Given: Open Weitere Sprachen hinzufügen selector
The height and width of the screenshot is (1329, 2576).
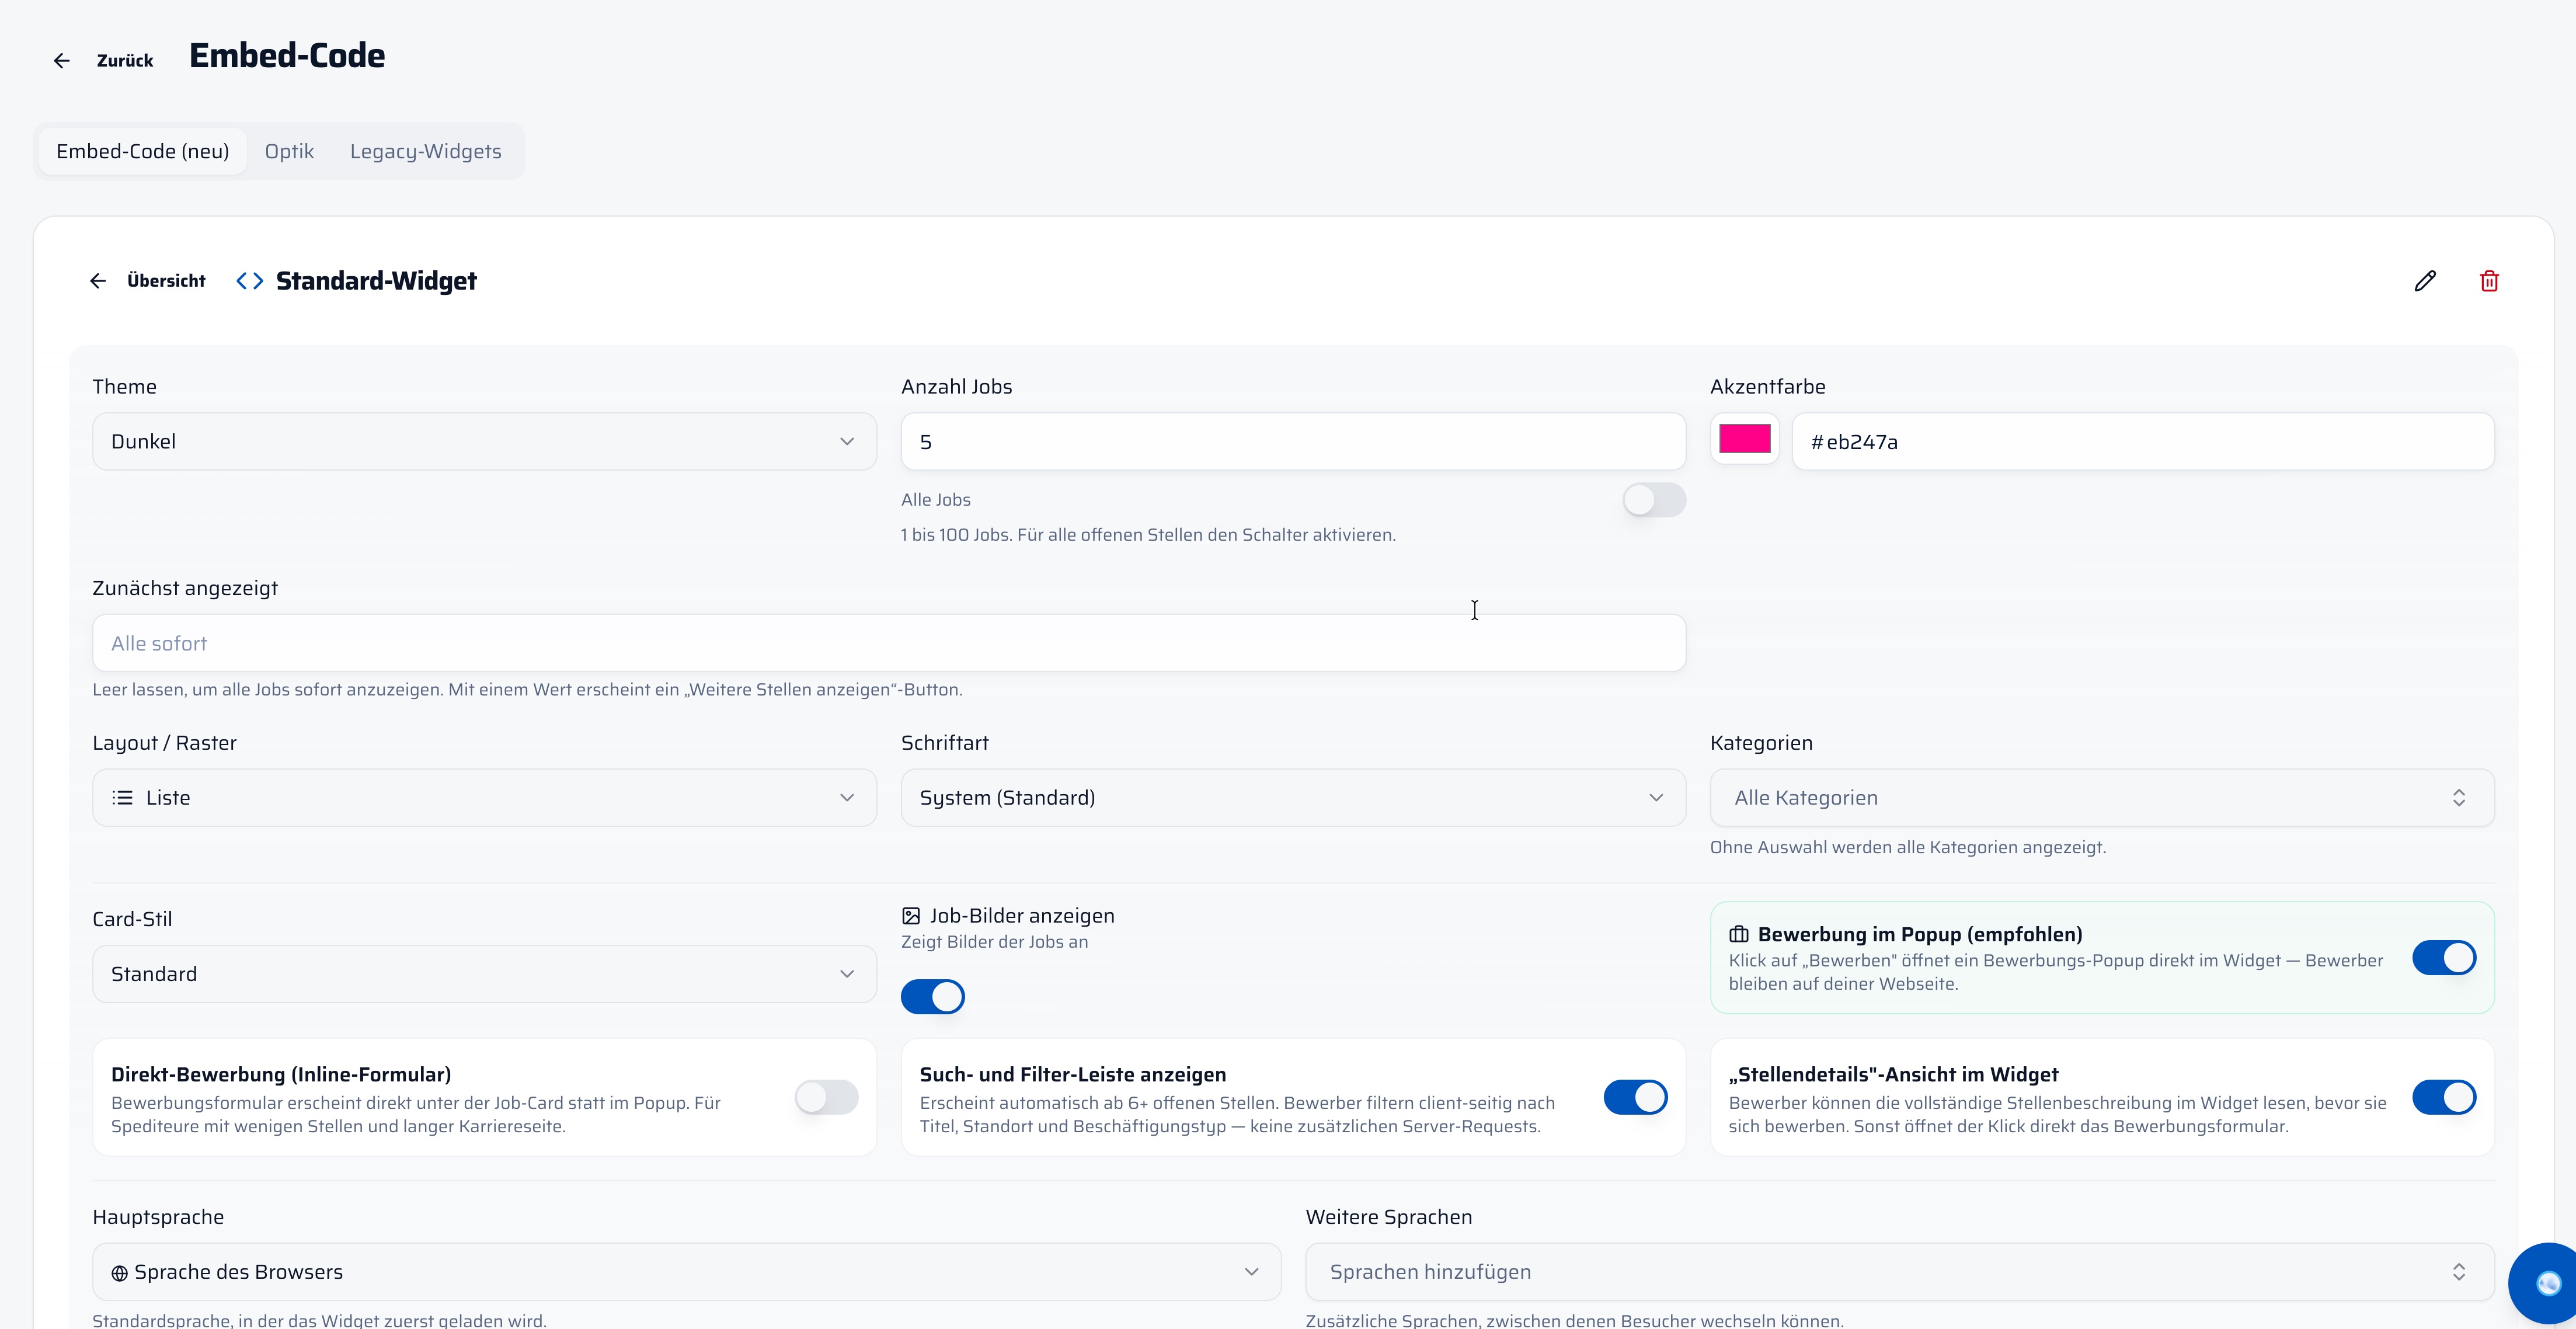Looking at the screenshot, I should point(1900,1272).
